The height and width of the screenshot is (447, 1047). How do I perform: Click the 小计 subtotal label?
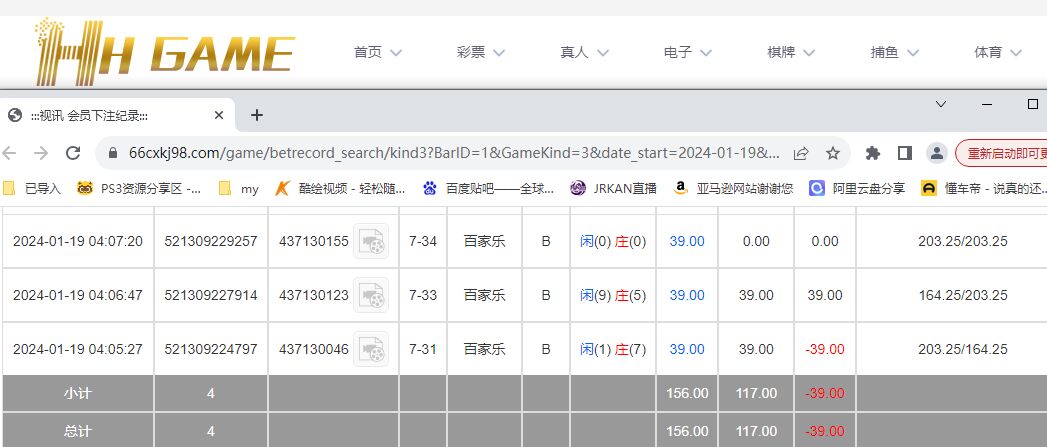coord(77,394)
